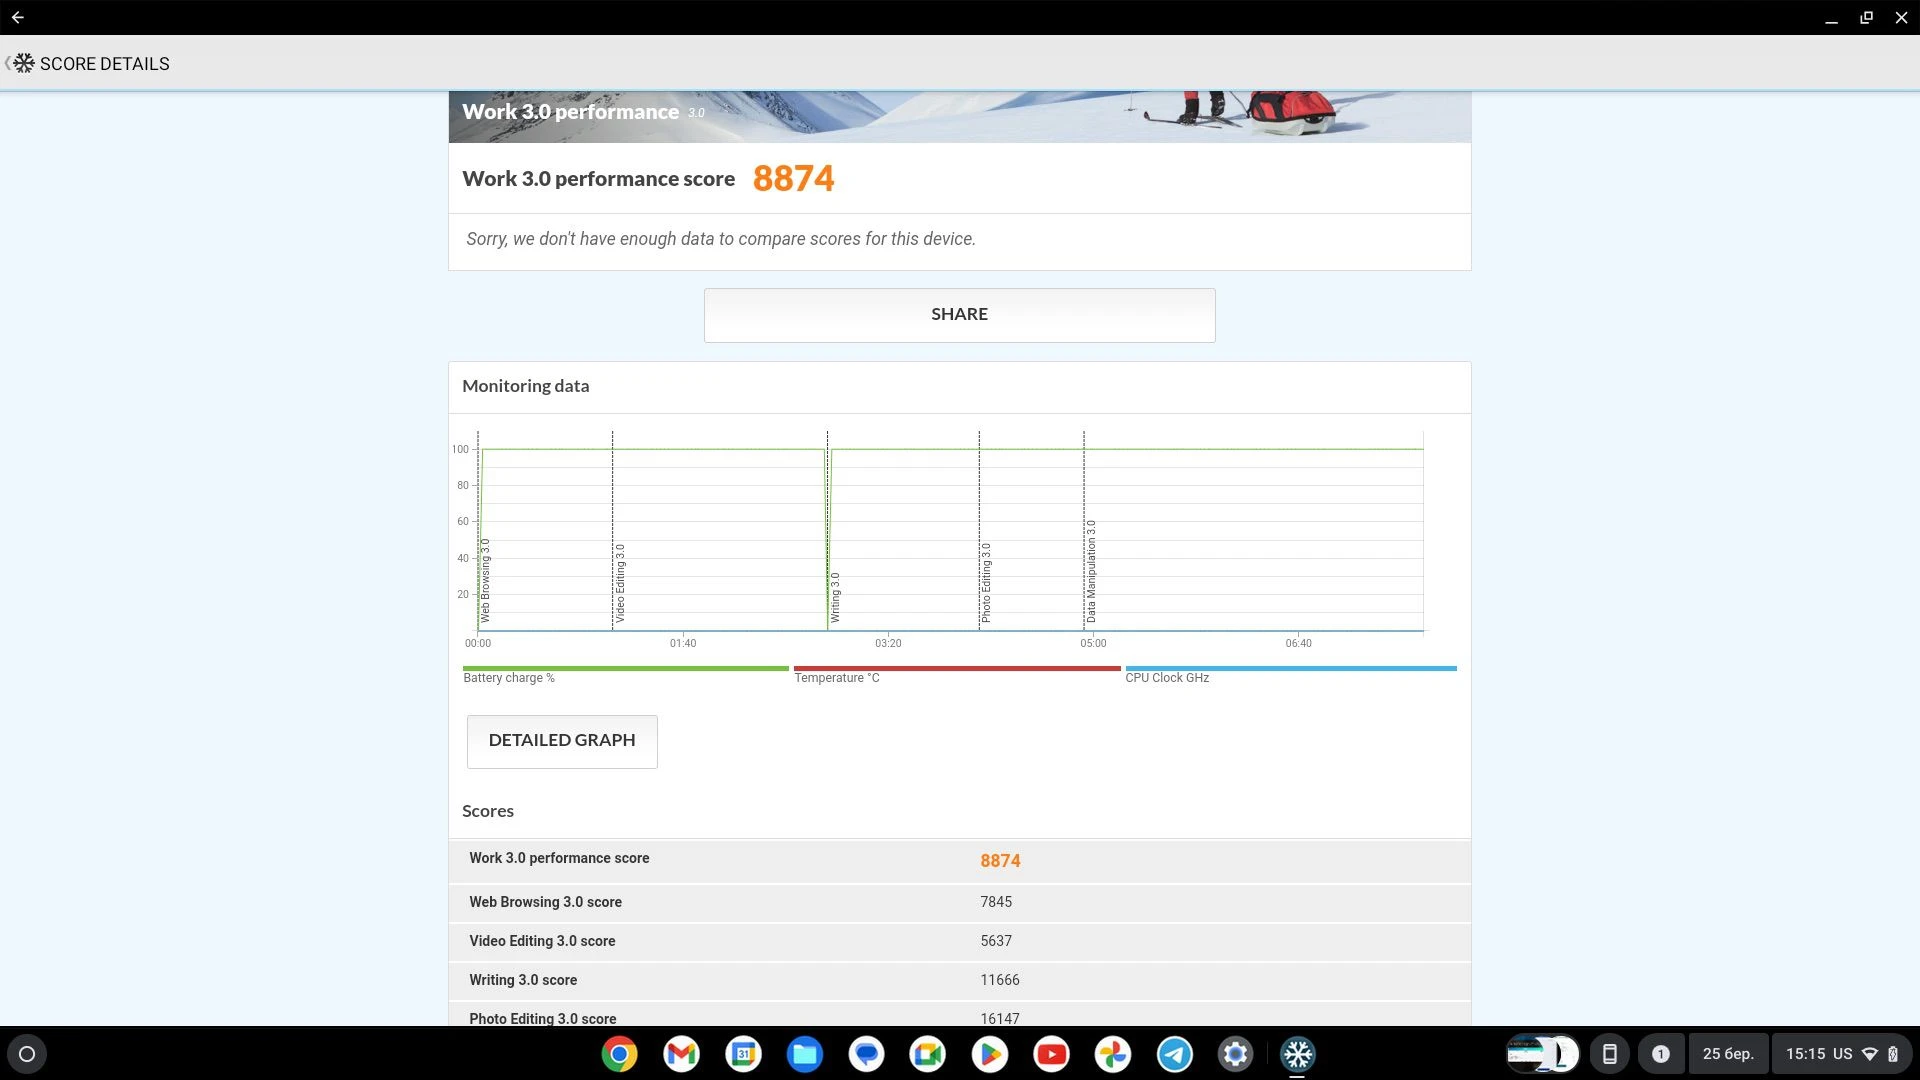Open the ChromeOS launcher circle button
The image size is (1920, 1080).
[x=27, y=1054]
